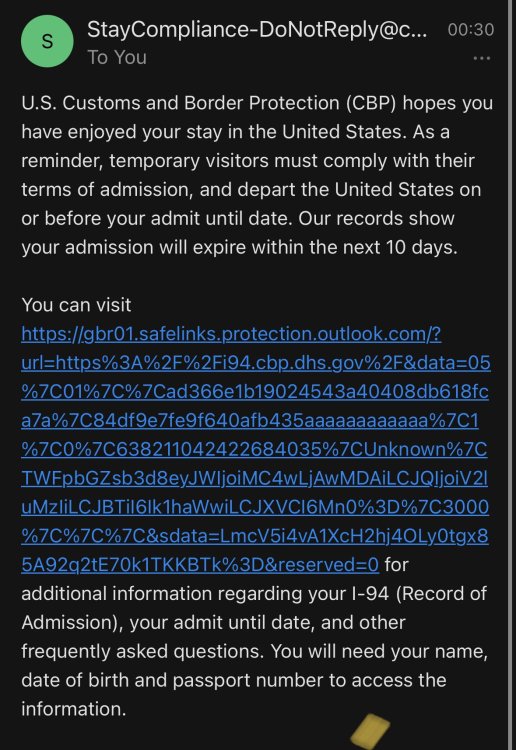Tap the "You can visit" text line
Screen dimensions: 516x750
76,305
